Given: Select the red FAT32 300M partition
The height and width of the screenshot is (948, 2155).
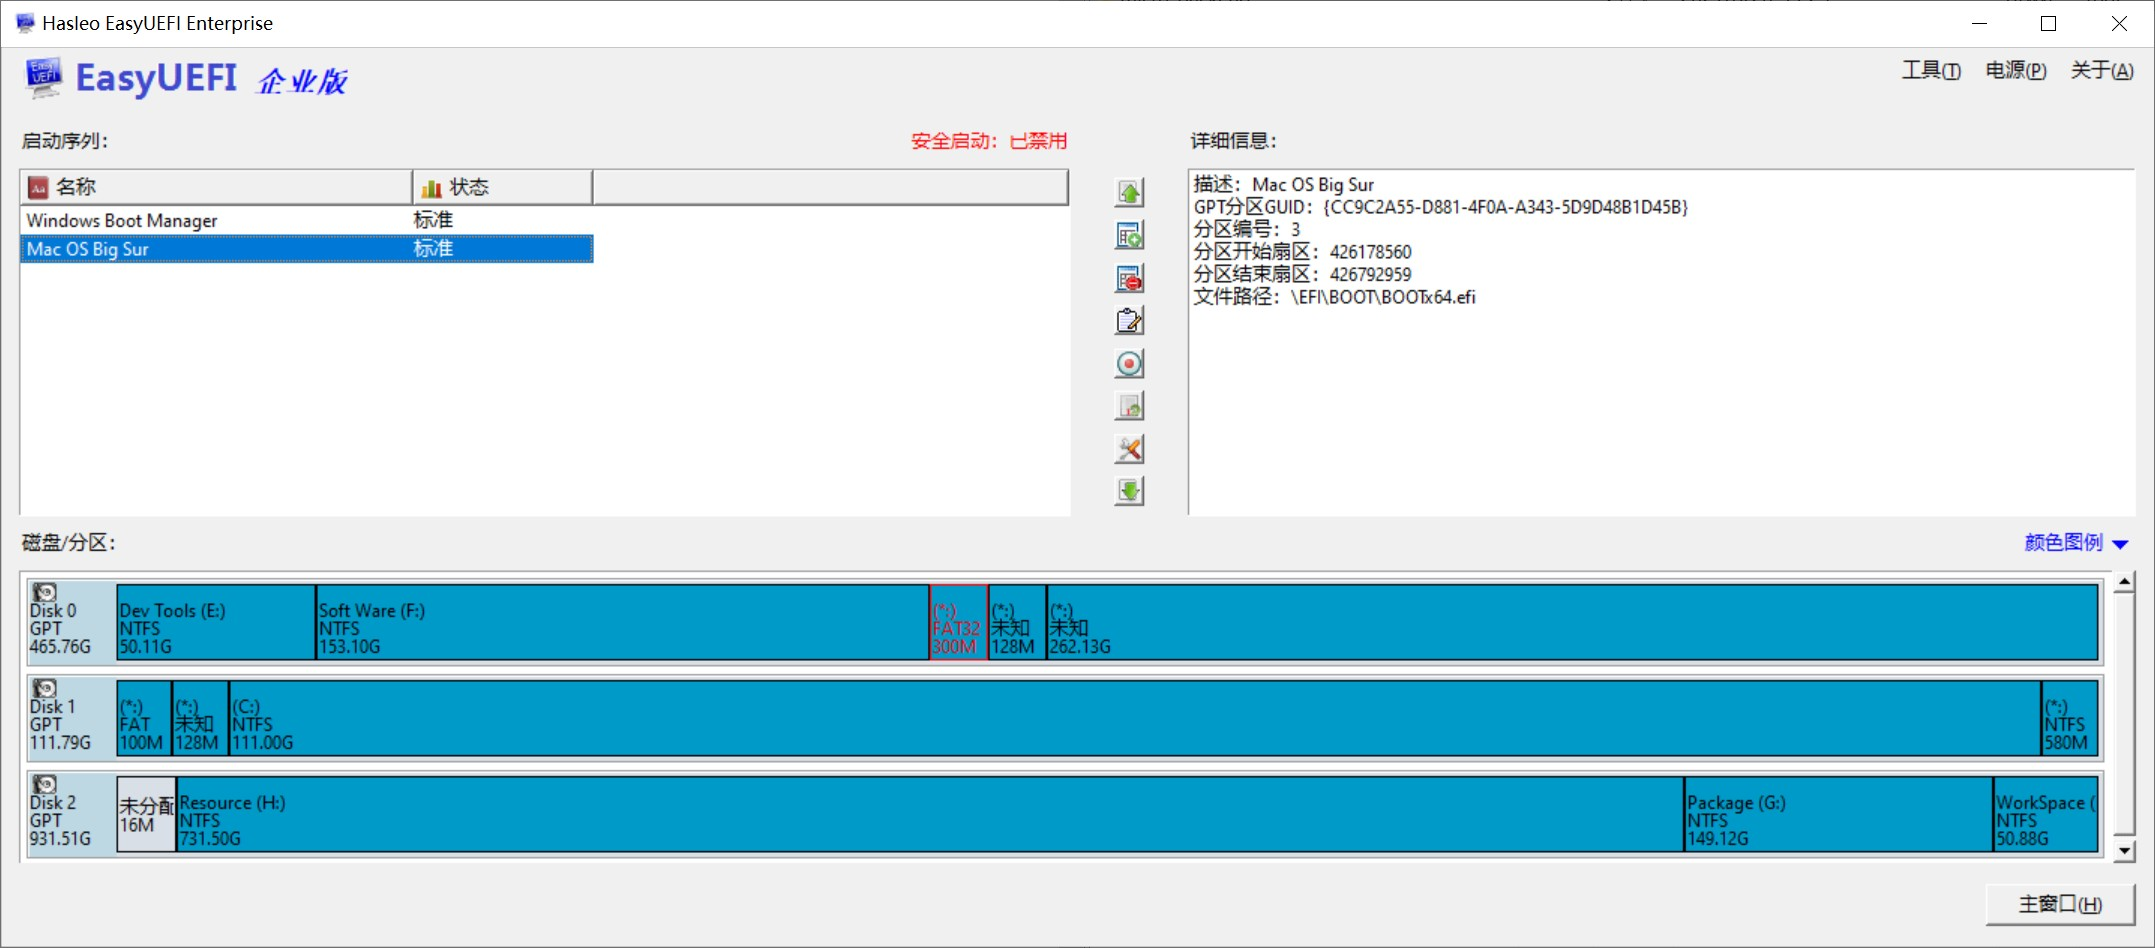Looking at the screenshot, I should click(x=958, y=622).
